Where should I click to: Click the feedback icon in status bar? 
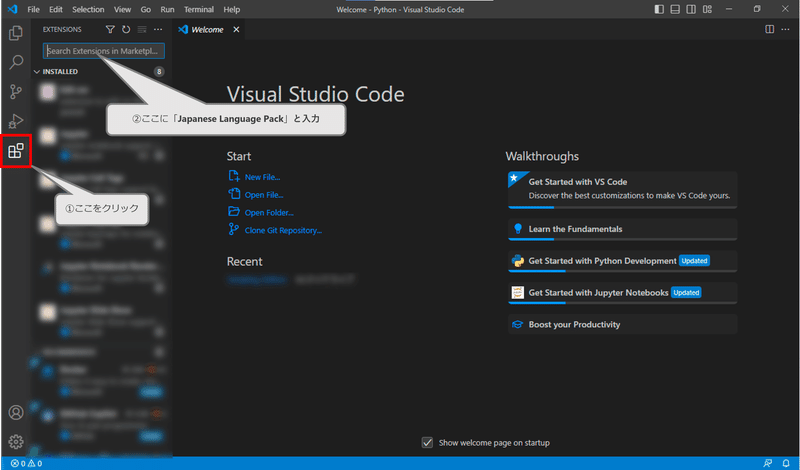click(x=767, y=463)
